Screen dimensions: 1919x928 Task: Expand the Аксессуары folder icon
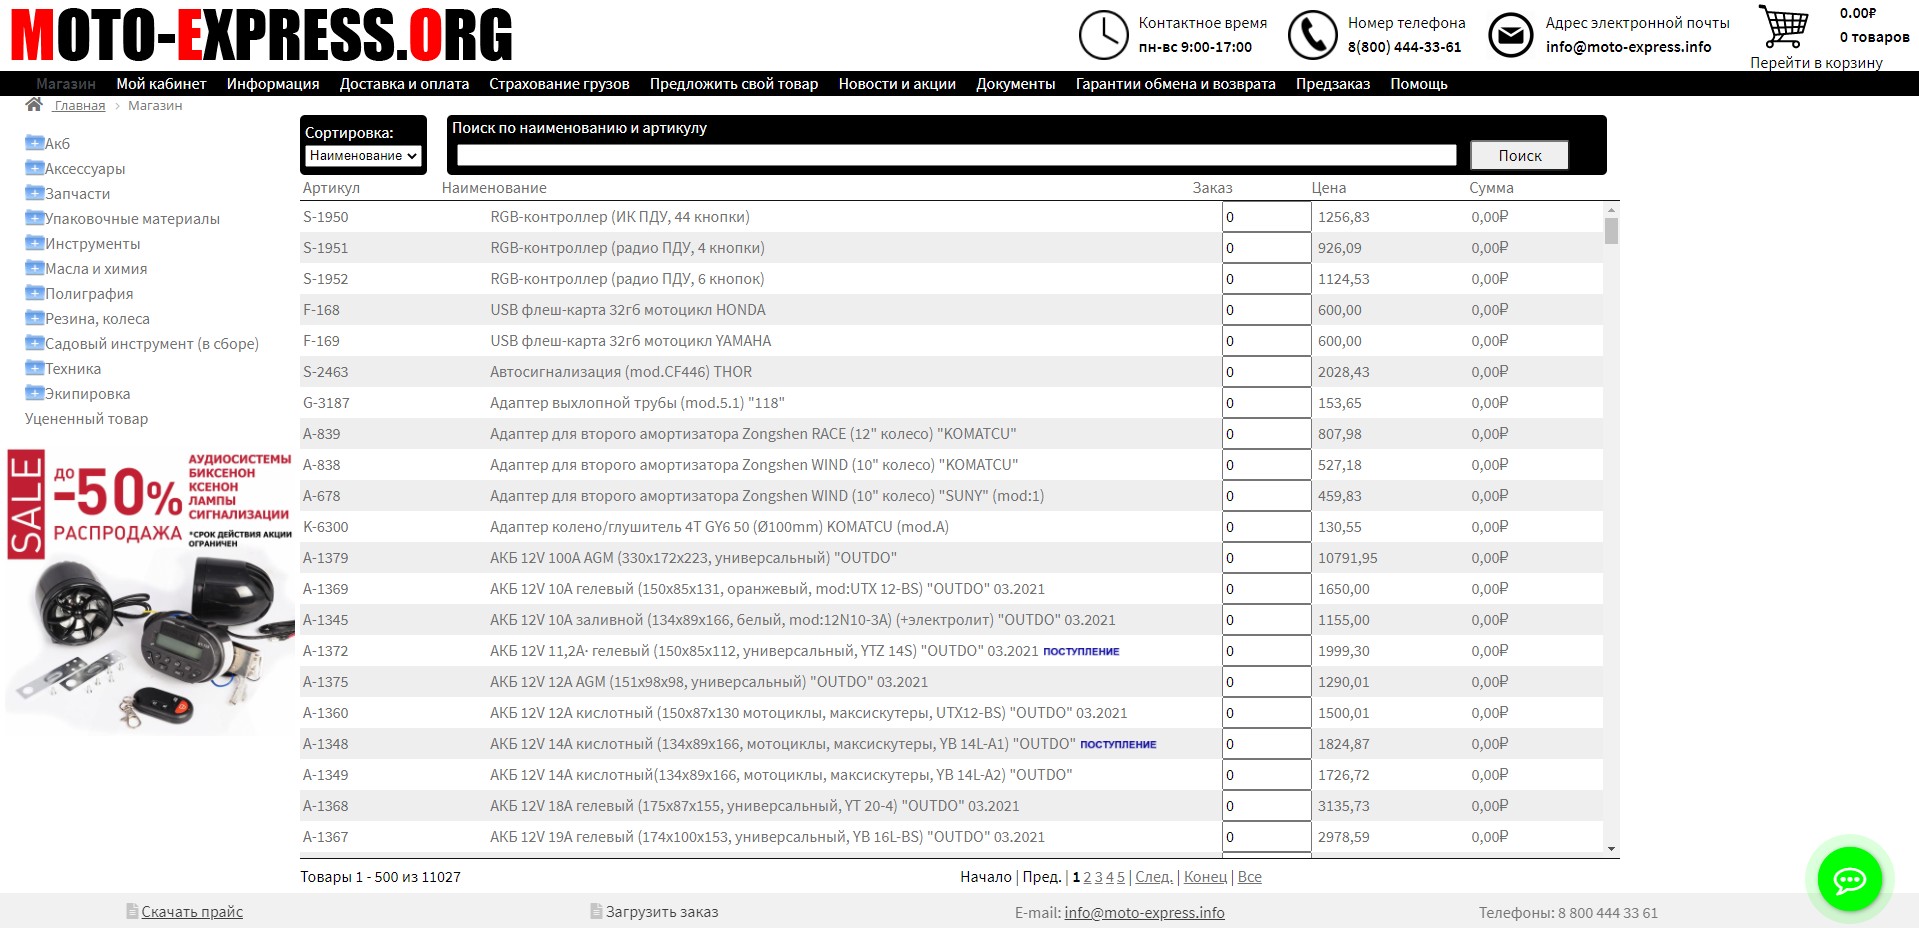34,168
